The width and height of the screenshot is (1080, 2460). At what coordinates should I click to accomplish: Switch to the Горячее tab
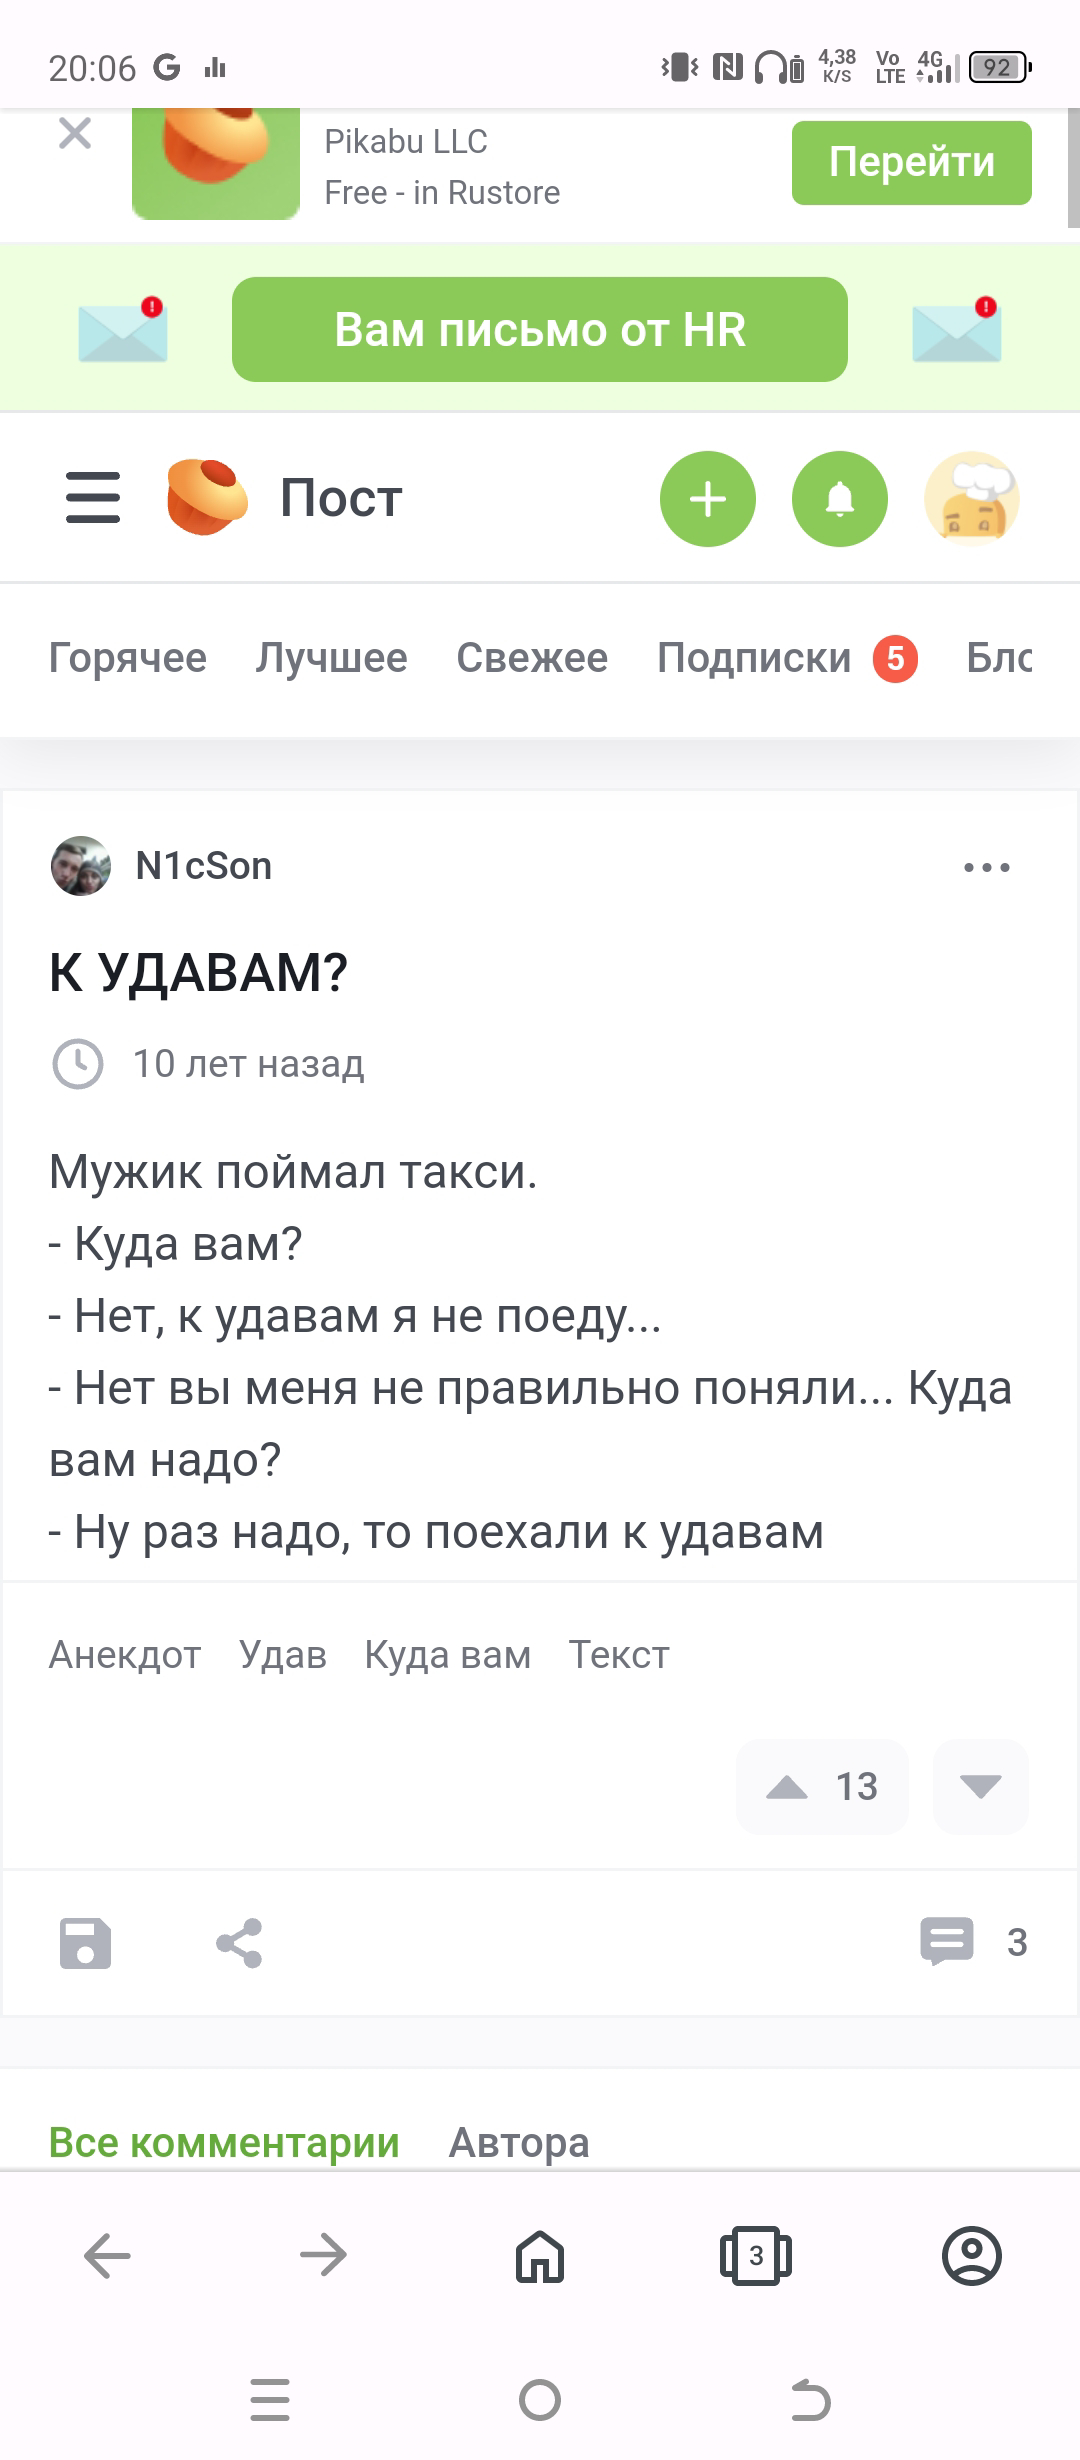point(128,658)
